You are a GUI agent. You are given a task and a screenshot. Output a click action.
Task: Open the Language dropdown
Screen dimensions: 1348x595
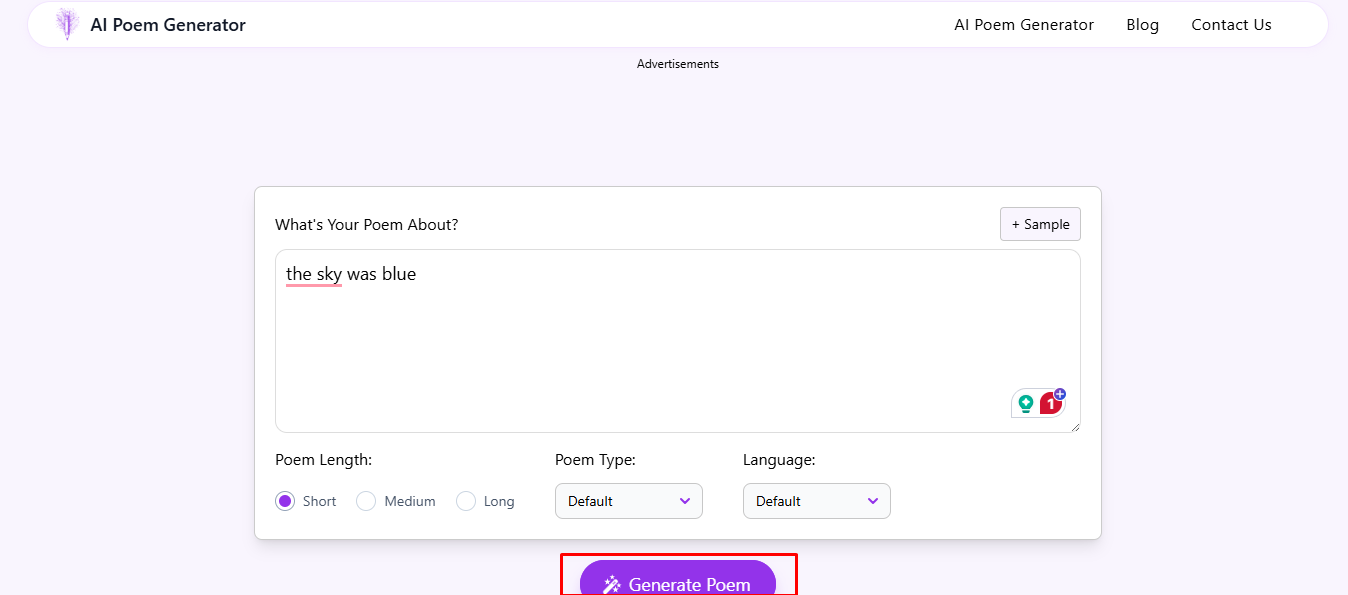click(816, 501)
